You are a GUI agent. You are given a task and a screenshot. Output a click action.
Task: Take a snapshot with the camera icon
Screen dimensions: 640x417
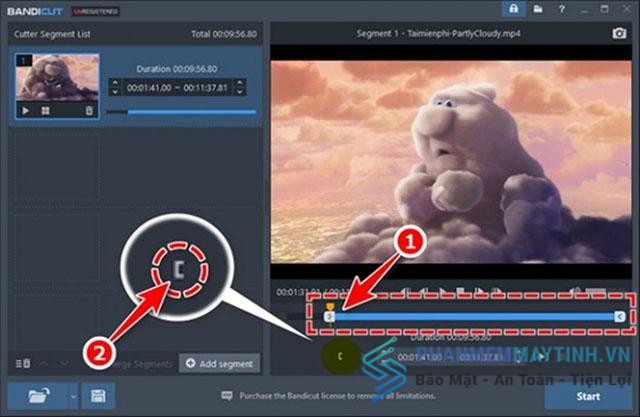click(619, 33)
